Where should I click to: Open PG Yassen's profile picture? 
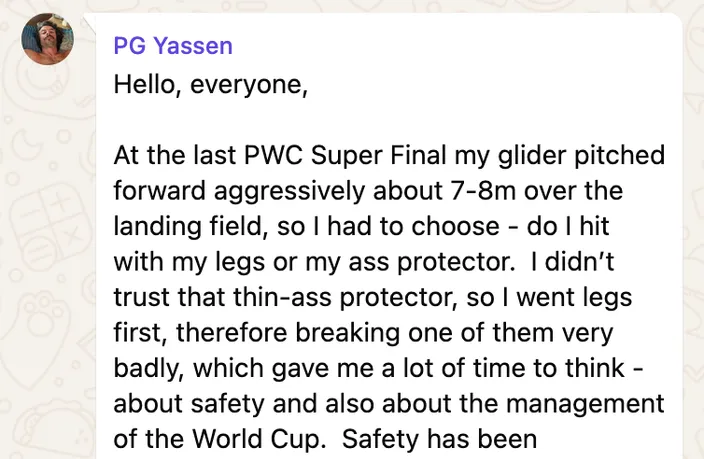click(48, 39)
